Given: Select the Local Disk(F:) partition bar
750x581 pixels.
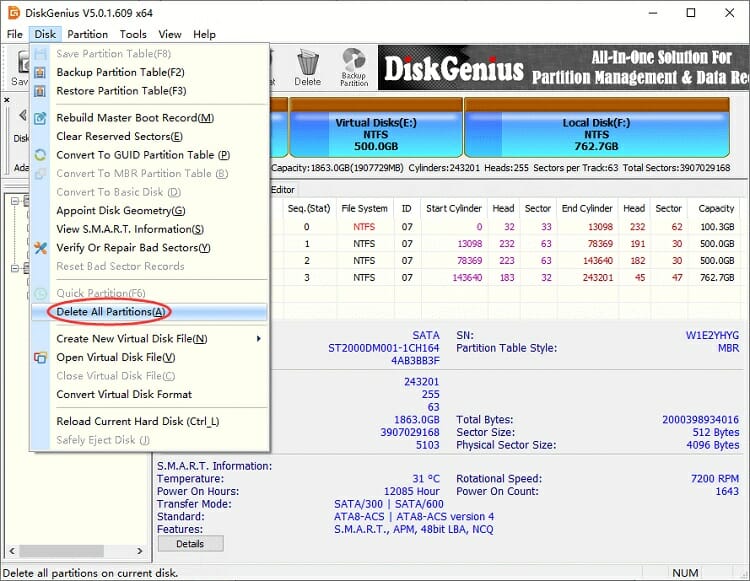Looking at the screenshot, I should tap(596, 129).
